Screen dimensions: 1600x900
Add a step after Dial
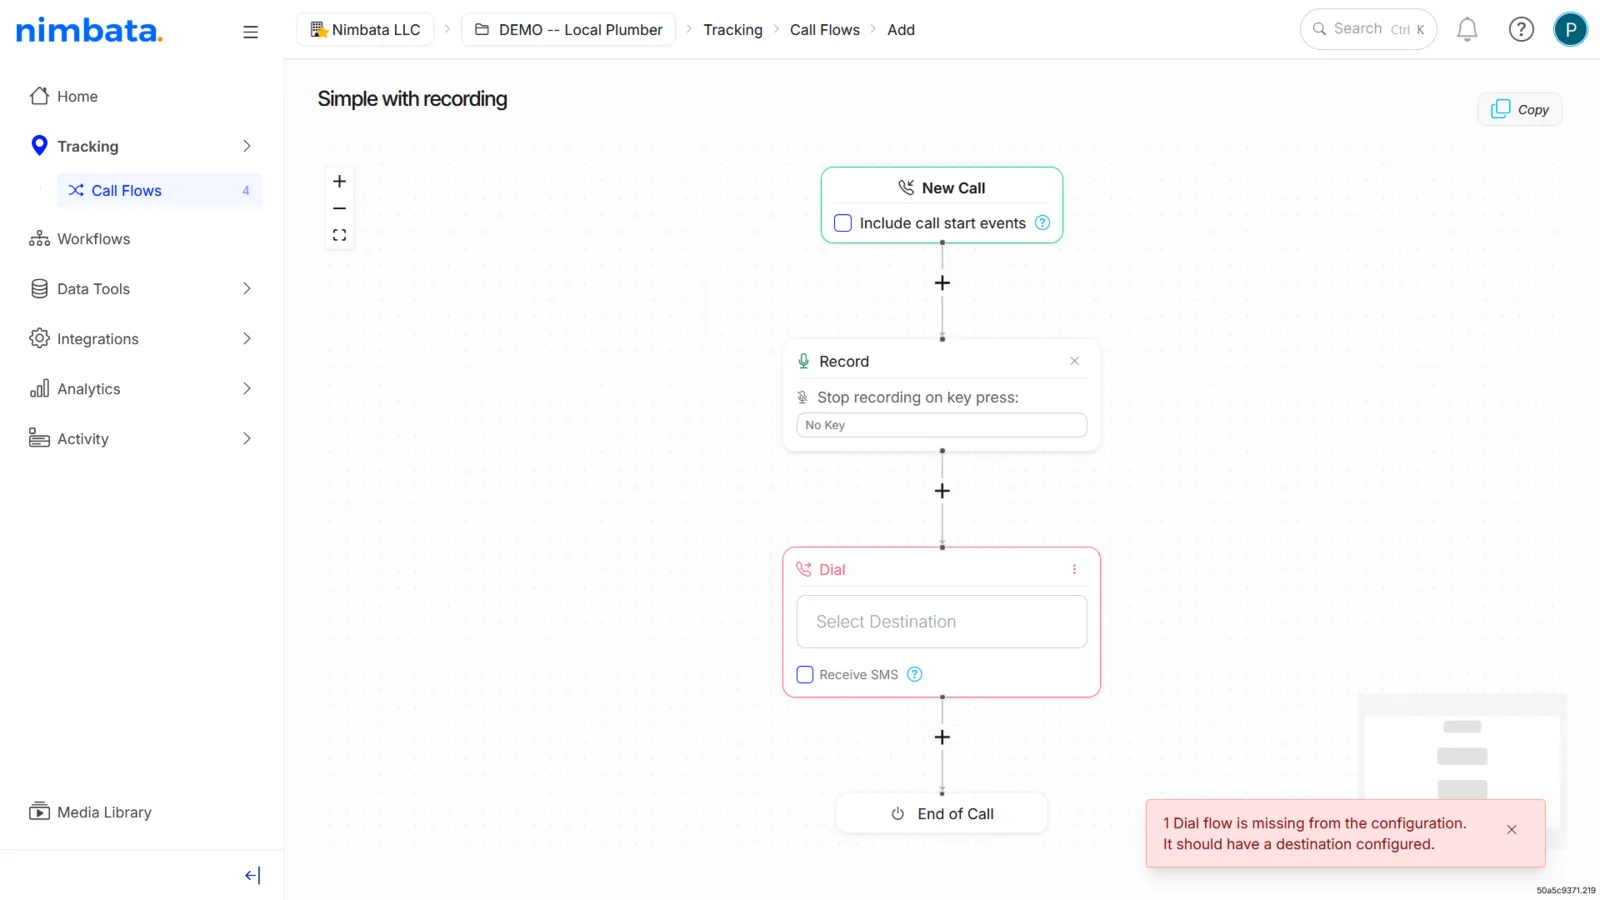[942, 737]
